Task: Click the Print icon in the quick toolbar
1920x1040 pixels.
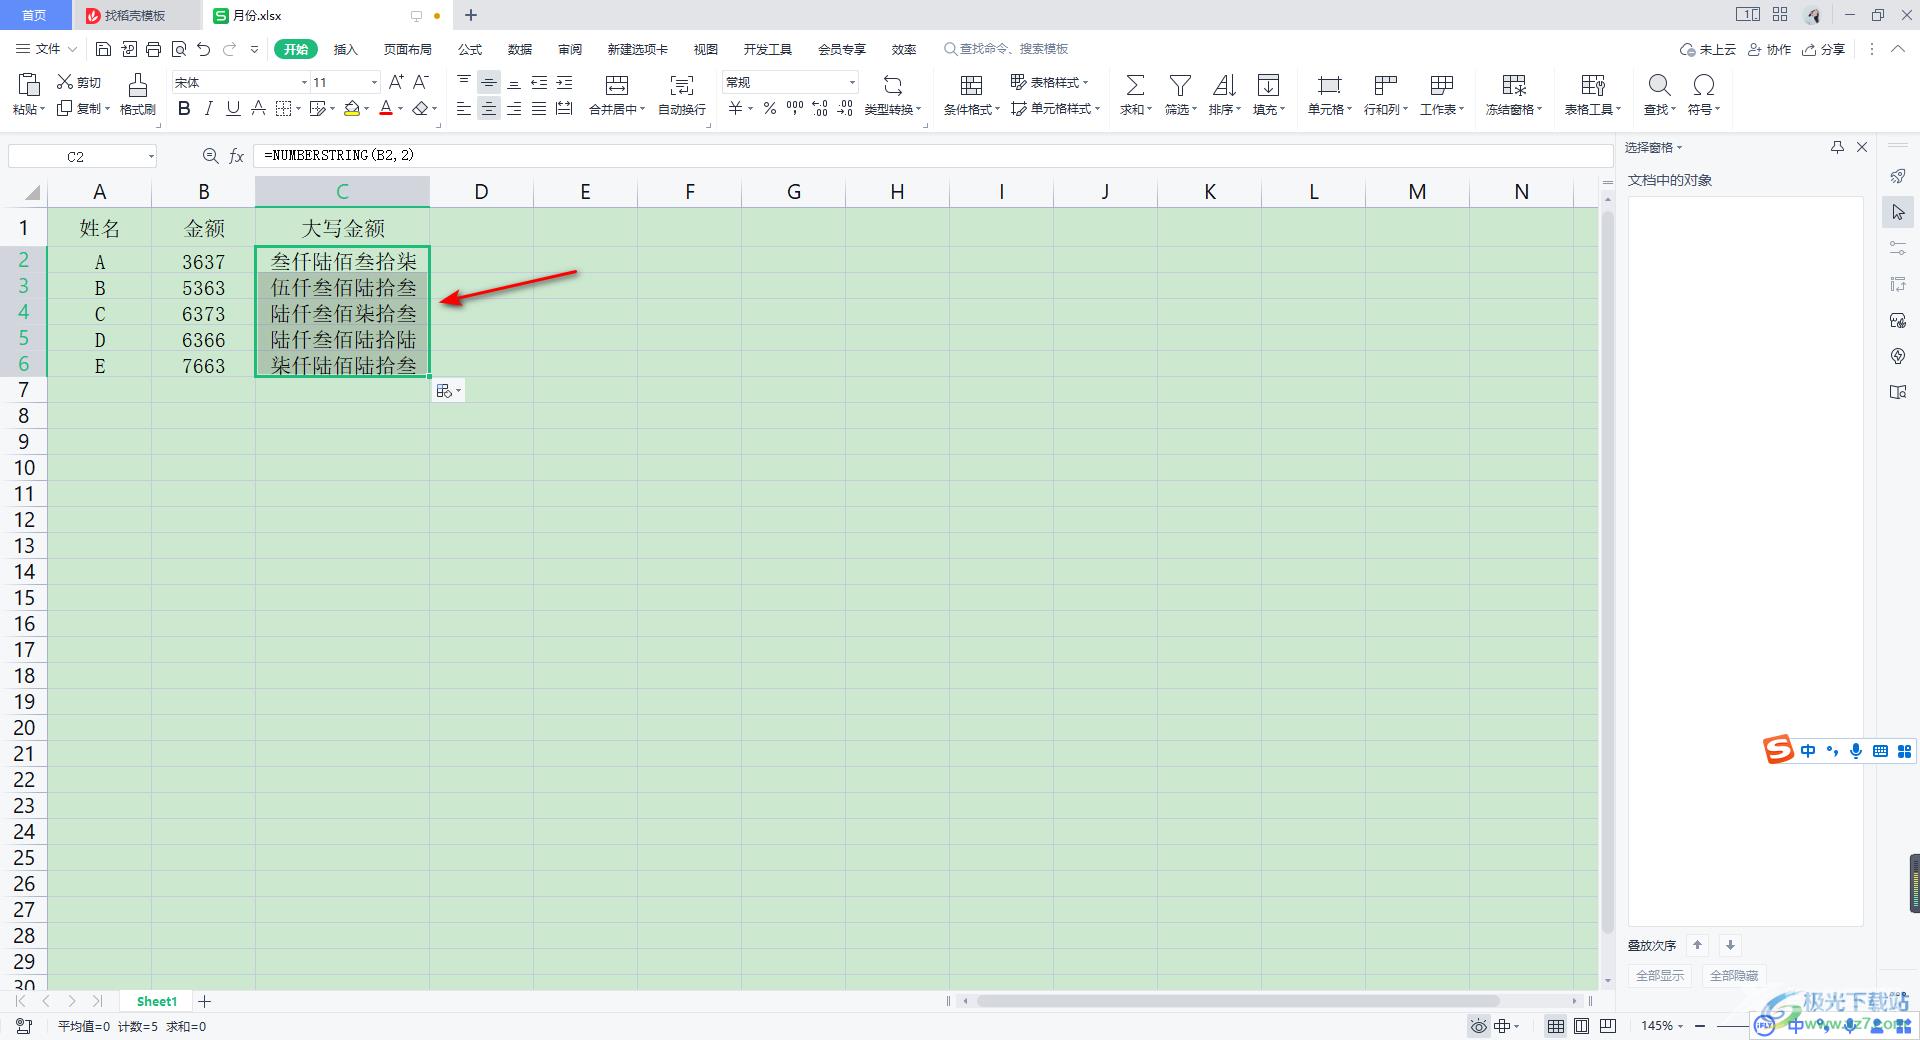Action: coord(153,49)
